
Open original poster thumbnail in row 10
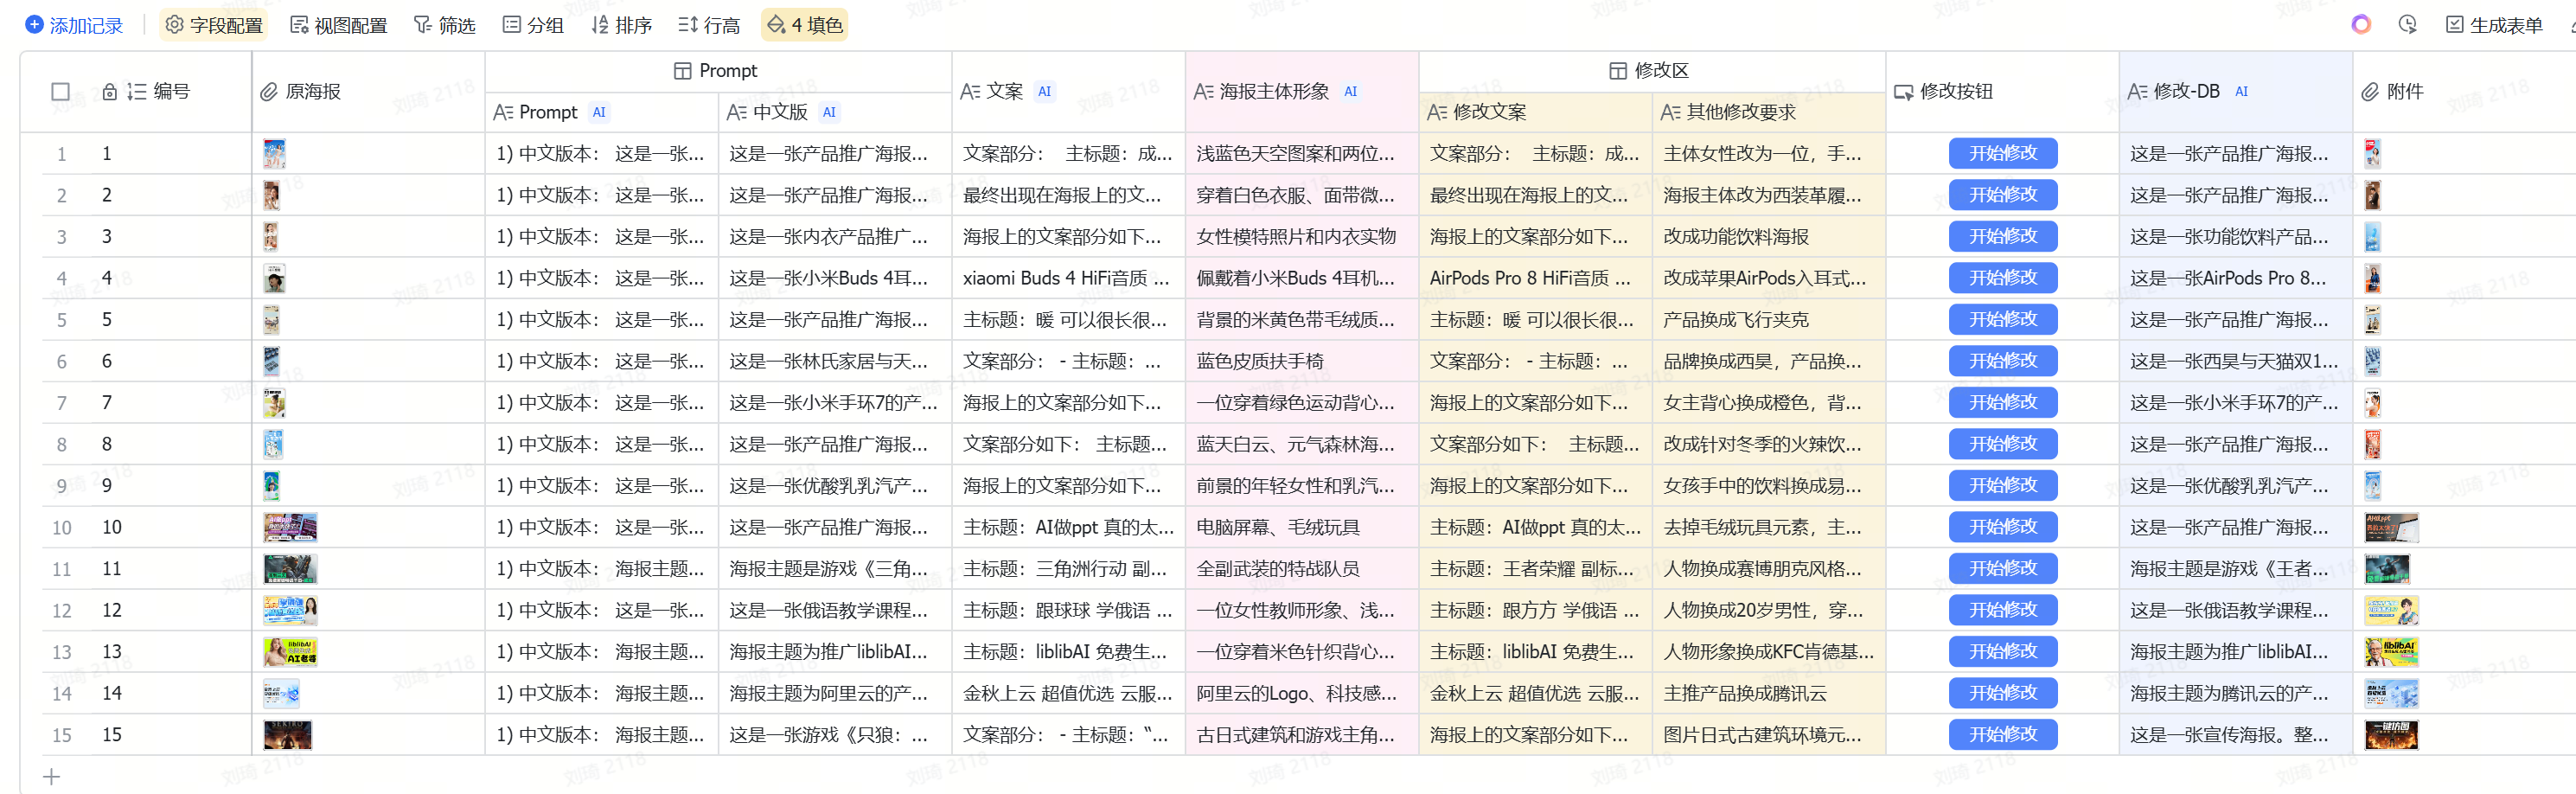click(x=290, y=527)
